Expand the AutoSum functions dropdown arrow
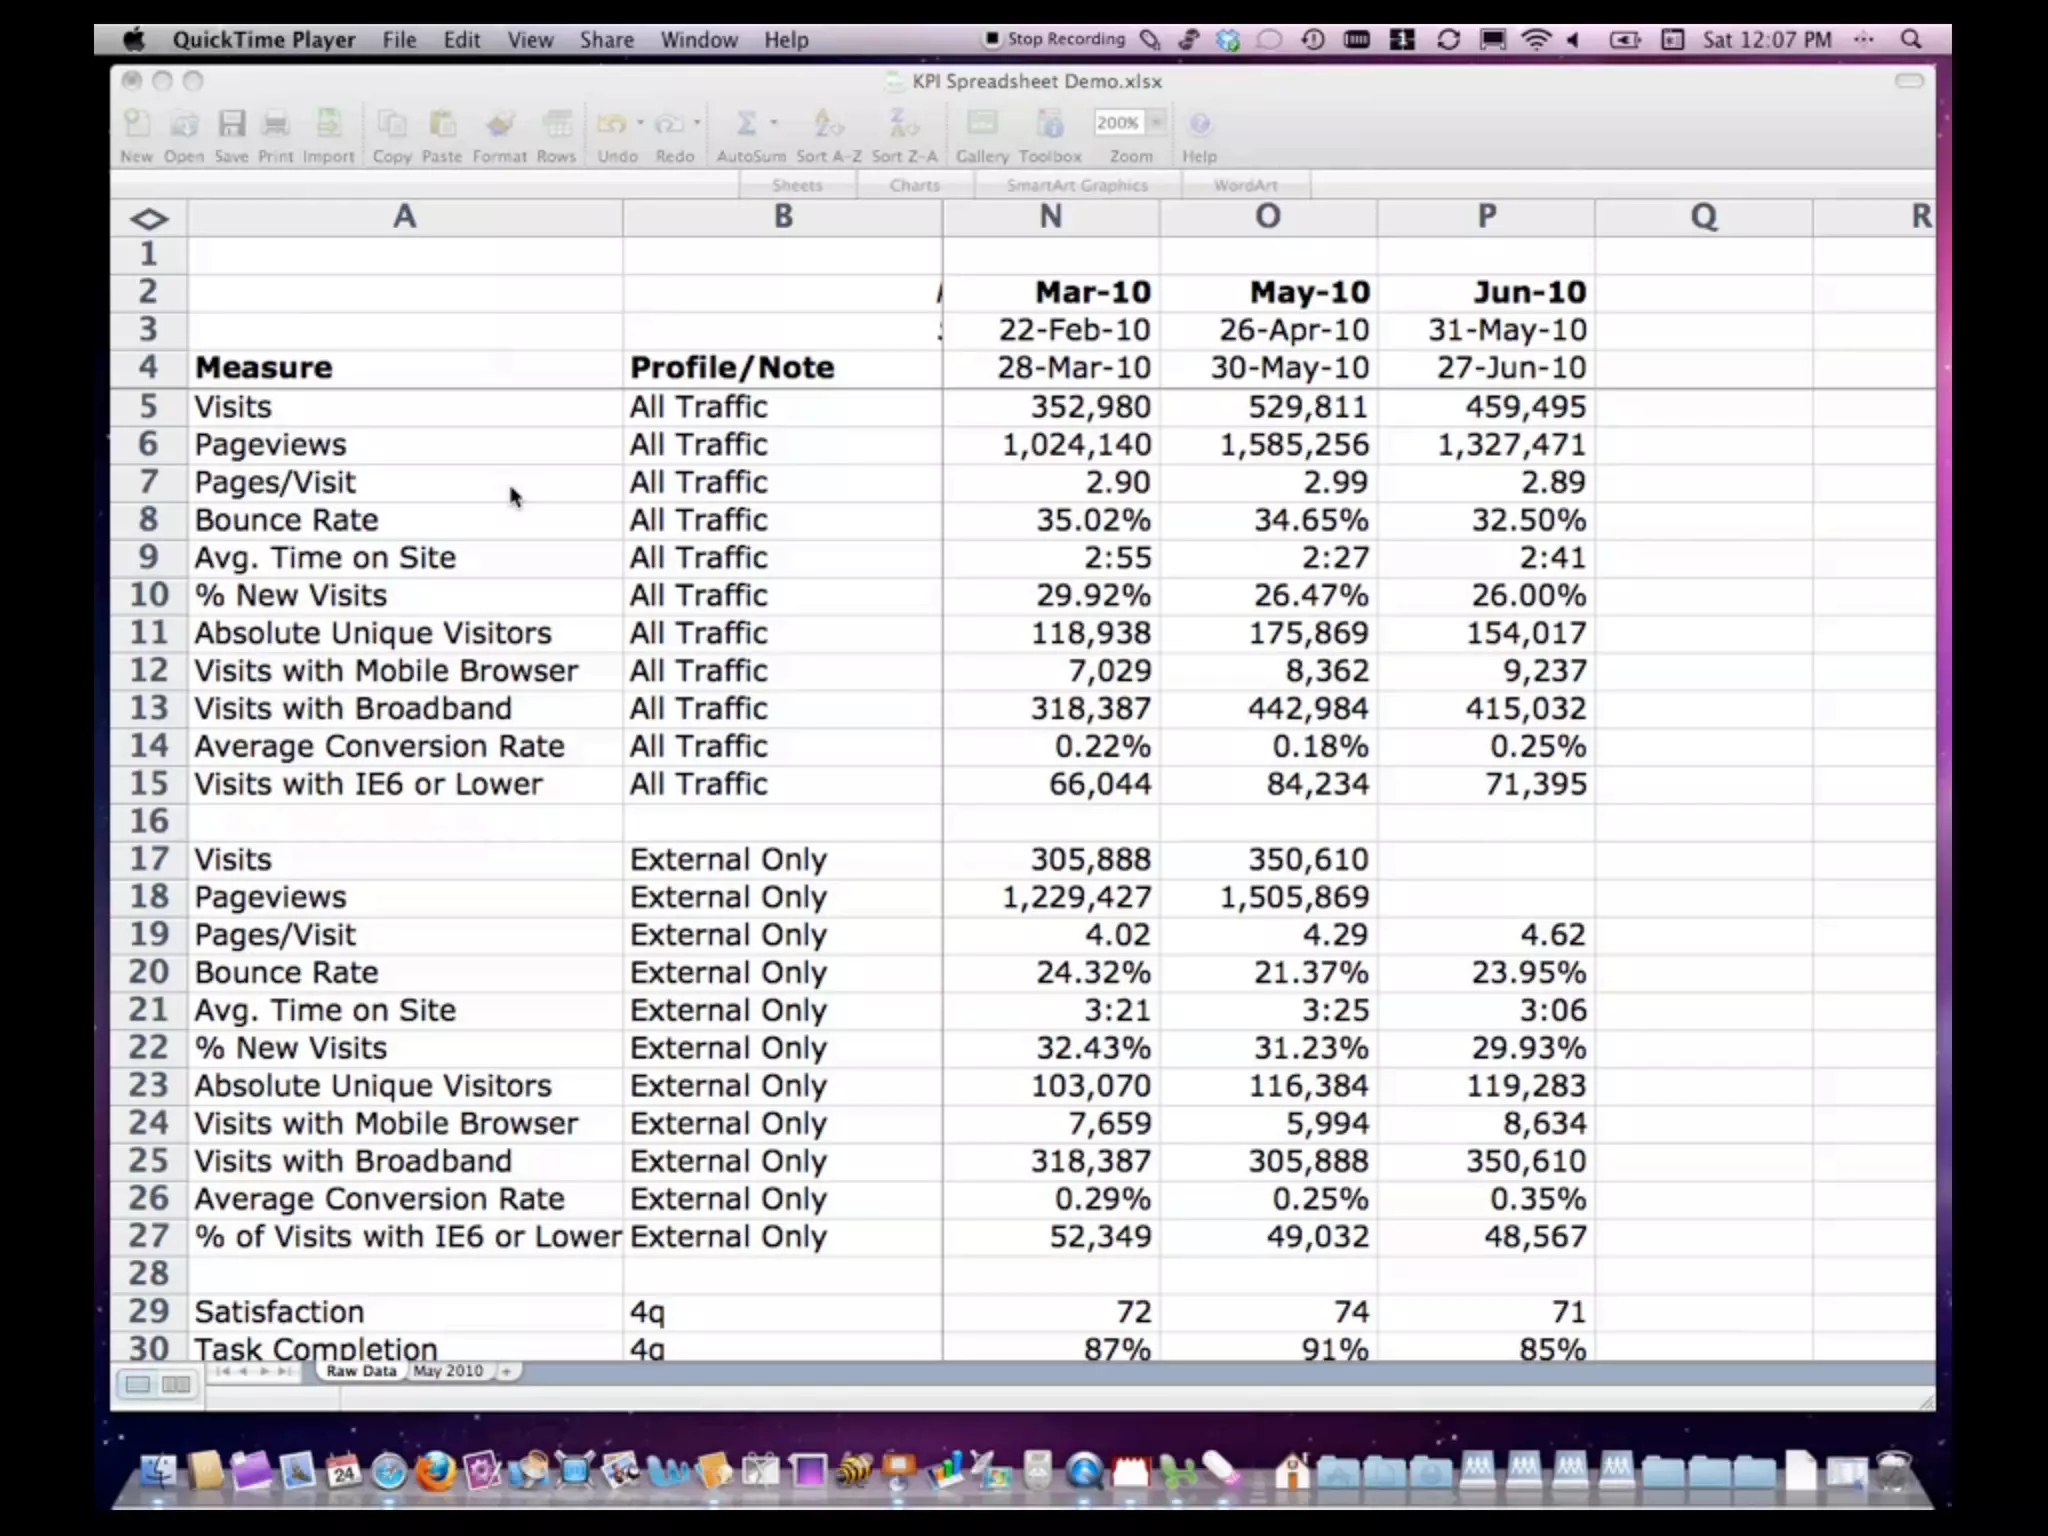 pyautogui.click(x=774, y=123)
